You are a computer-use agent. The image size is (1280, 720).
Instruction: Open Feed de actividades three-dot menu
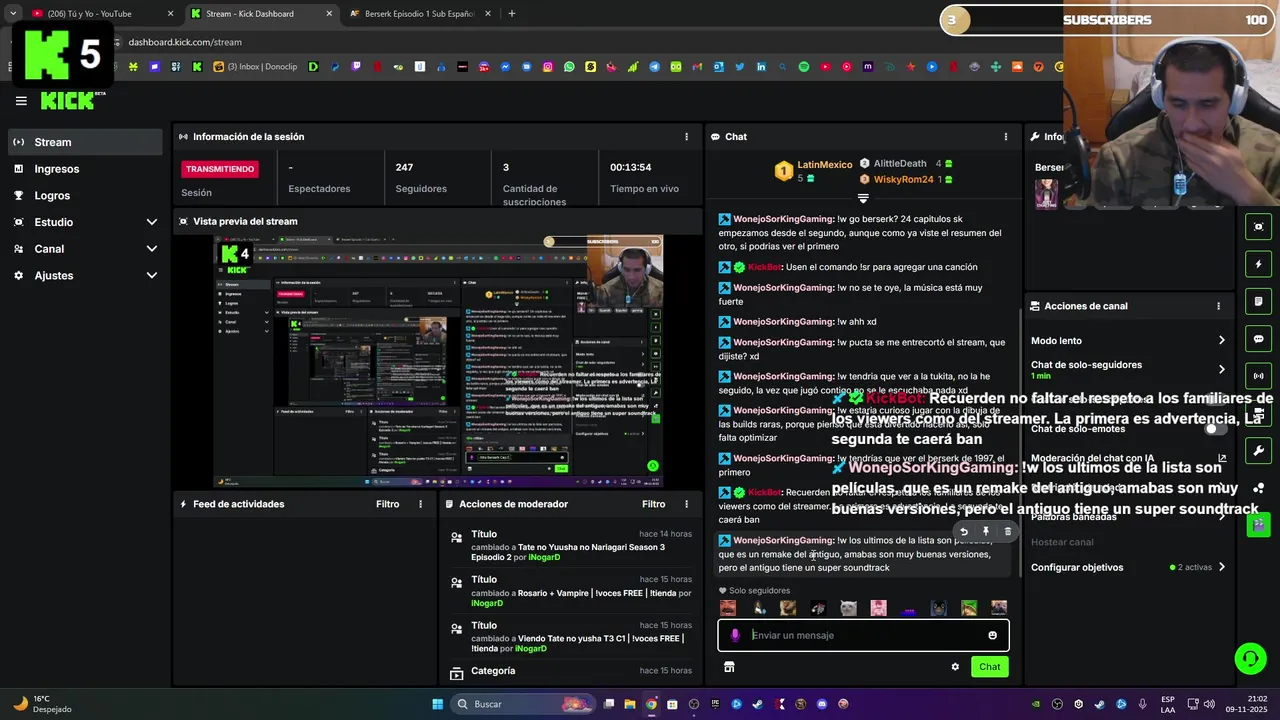[x=420, y=504]
